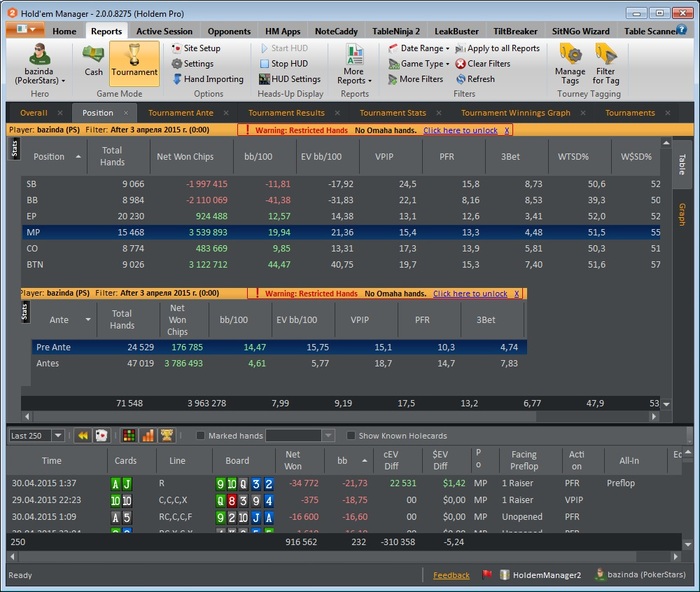This screenshot has width=700, height=592.
Task: Switch to Active Session tab
Action: click(x=164, y=31)
